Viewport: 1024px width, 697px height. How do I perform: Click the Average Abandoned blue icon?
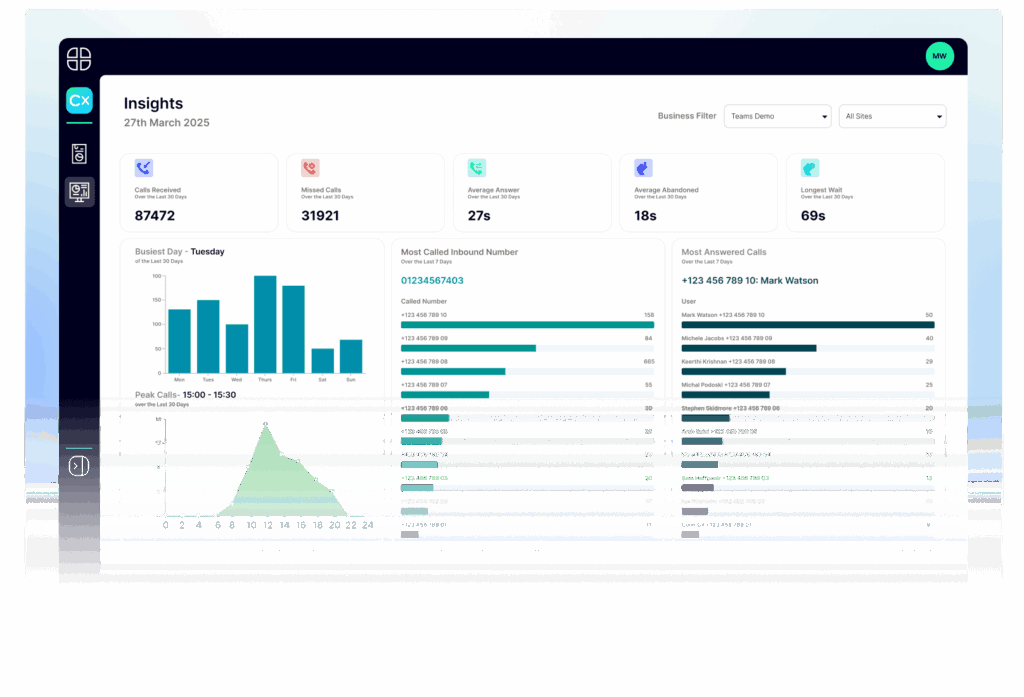click(x=643, y=168)
